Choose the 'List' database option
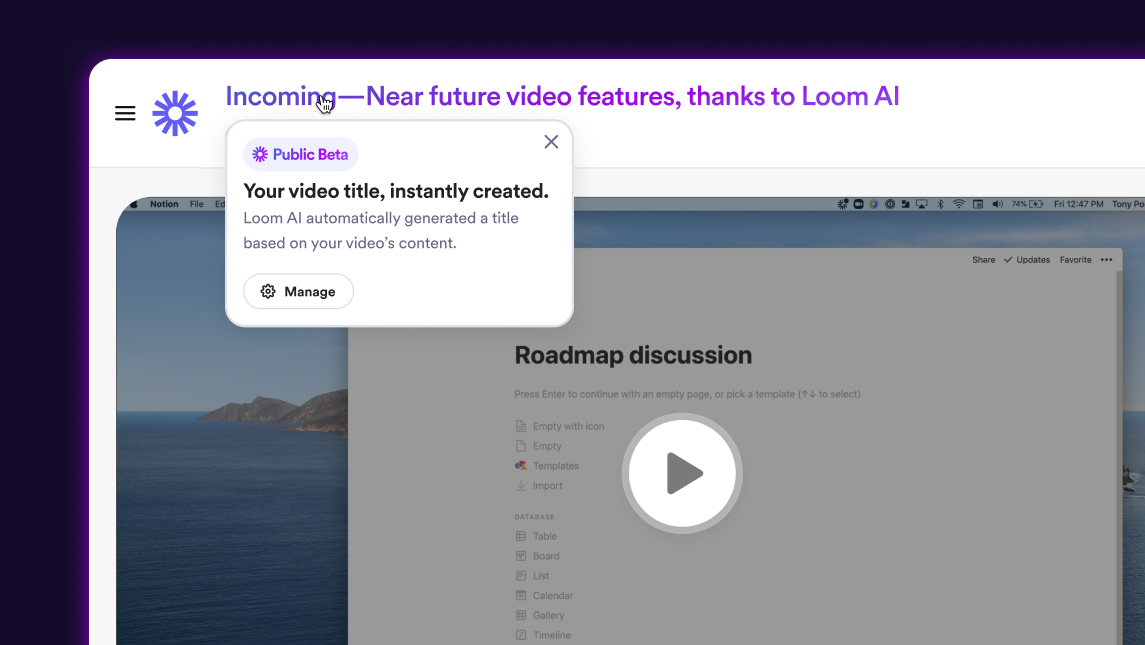 tap(532, 576)
